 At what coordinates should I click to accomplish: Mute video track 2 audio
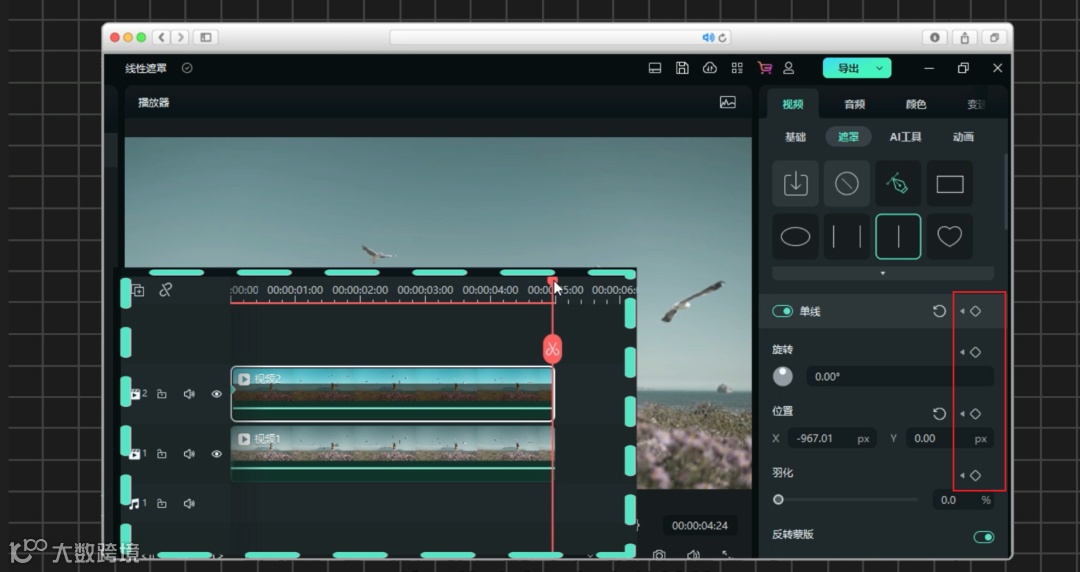click(189, 394)
